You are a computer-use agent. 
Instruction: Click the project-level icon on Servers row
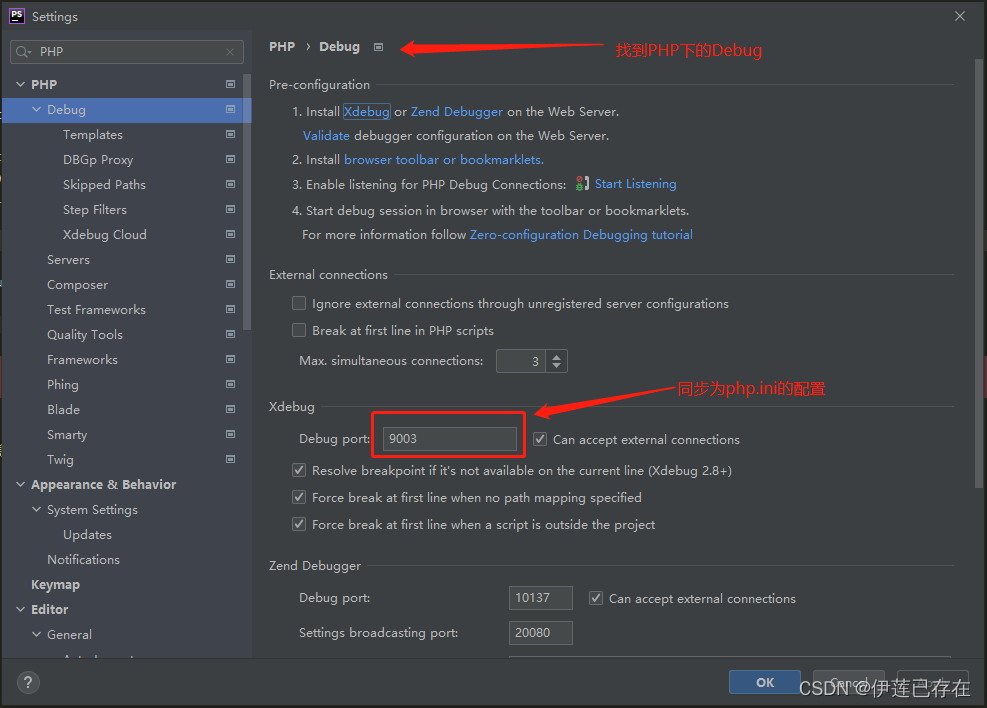(230, 259)
